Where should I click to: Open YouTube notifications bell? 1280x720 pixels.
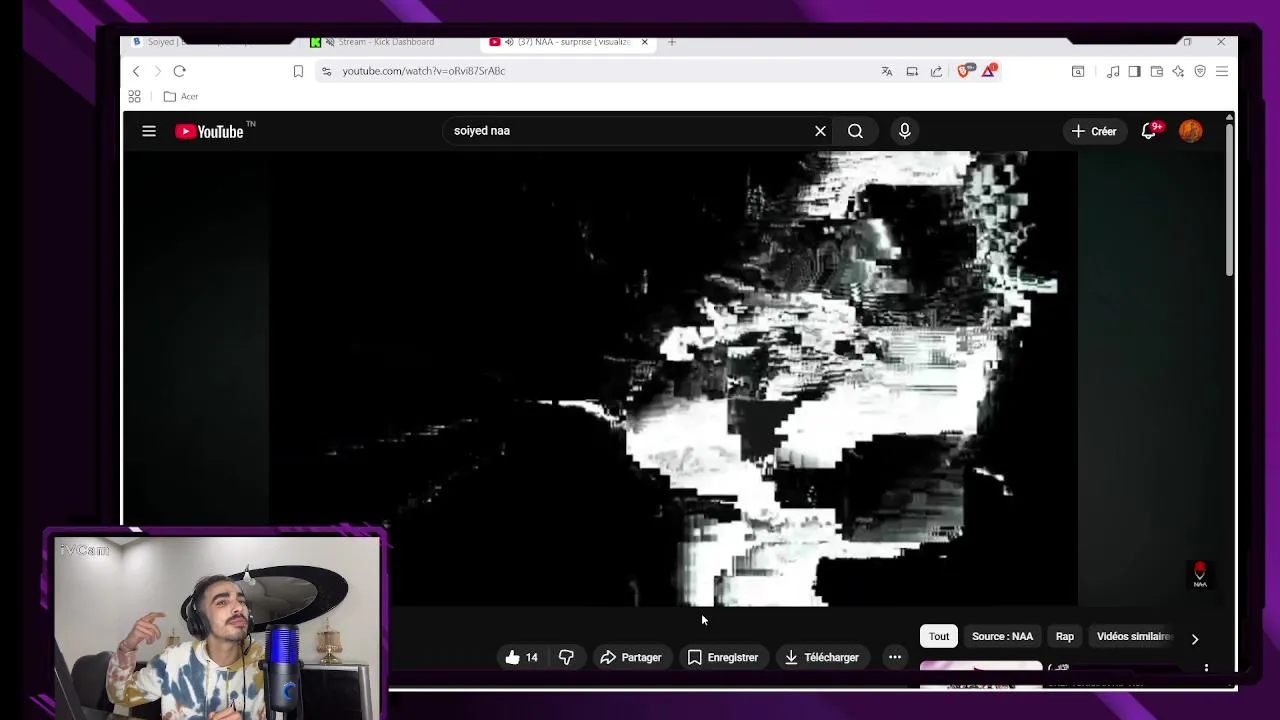tap(1149, 131)
